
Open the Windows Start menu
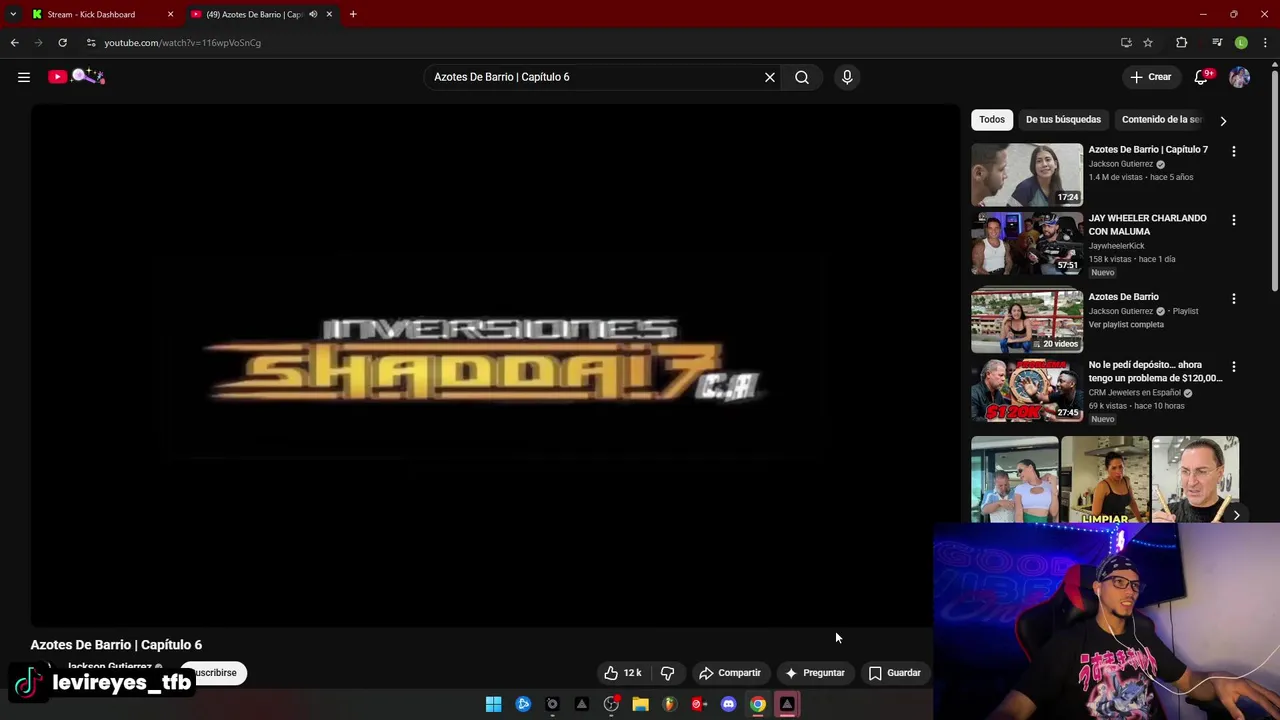point(493,705)
